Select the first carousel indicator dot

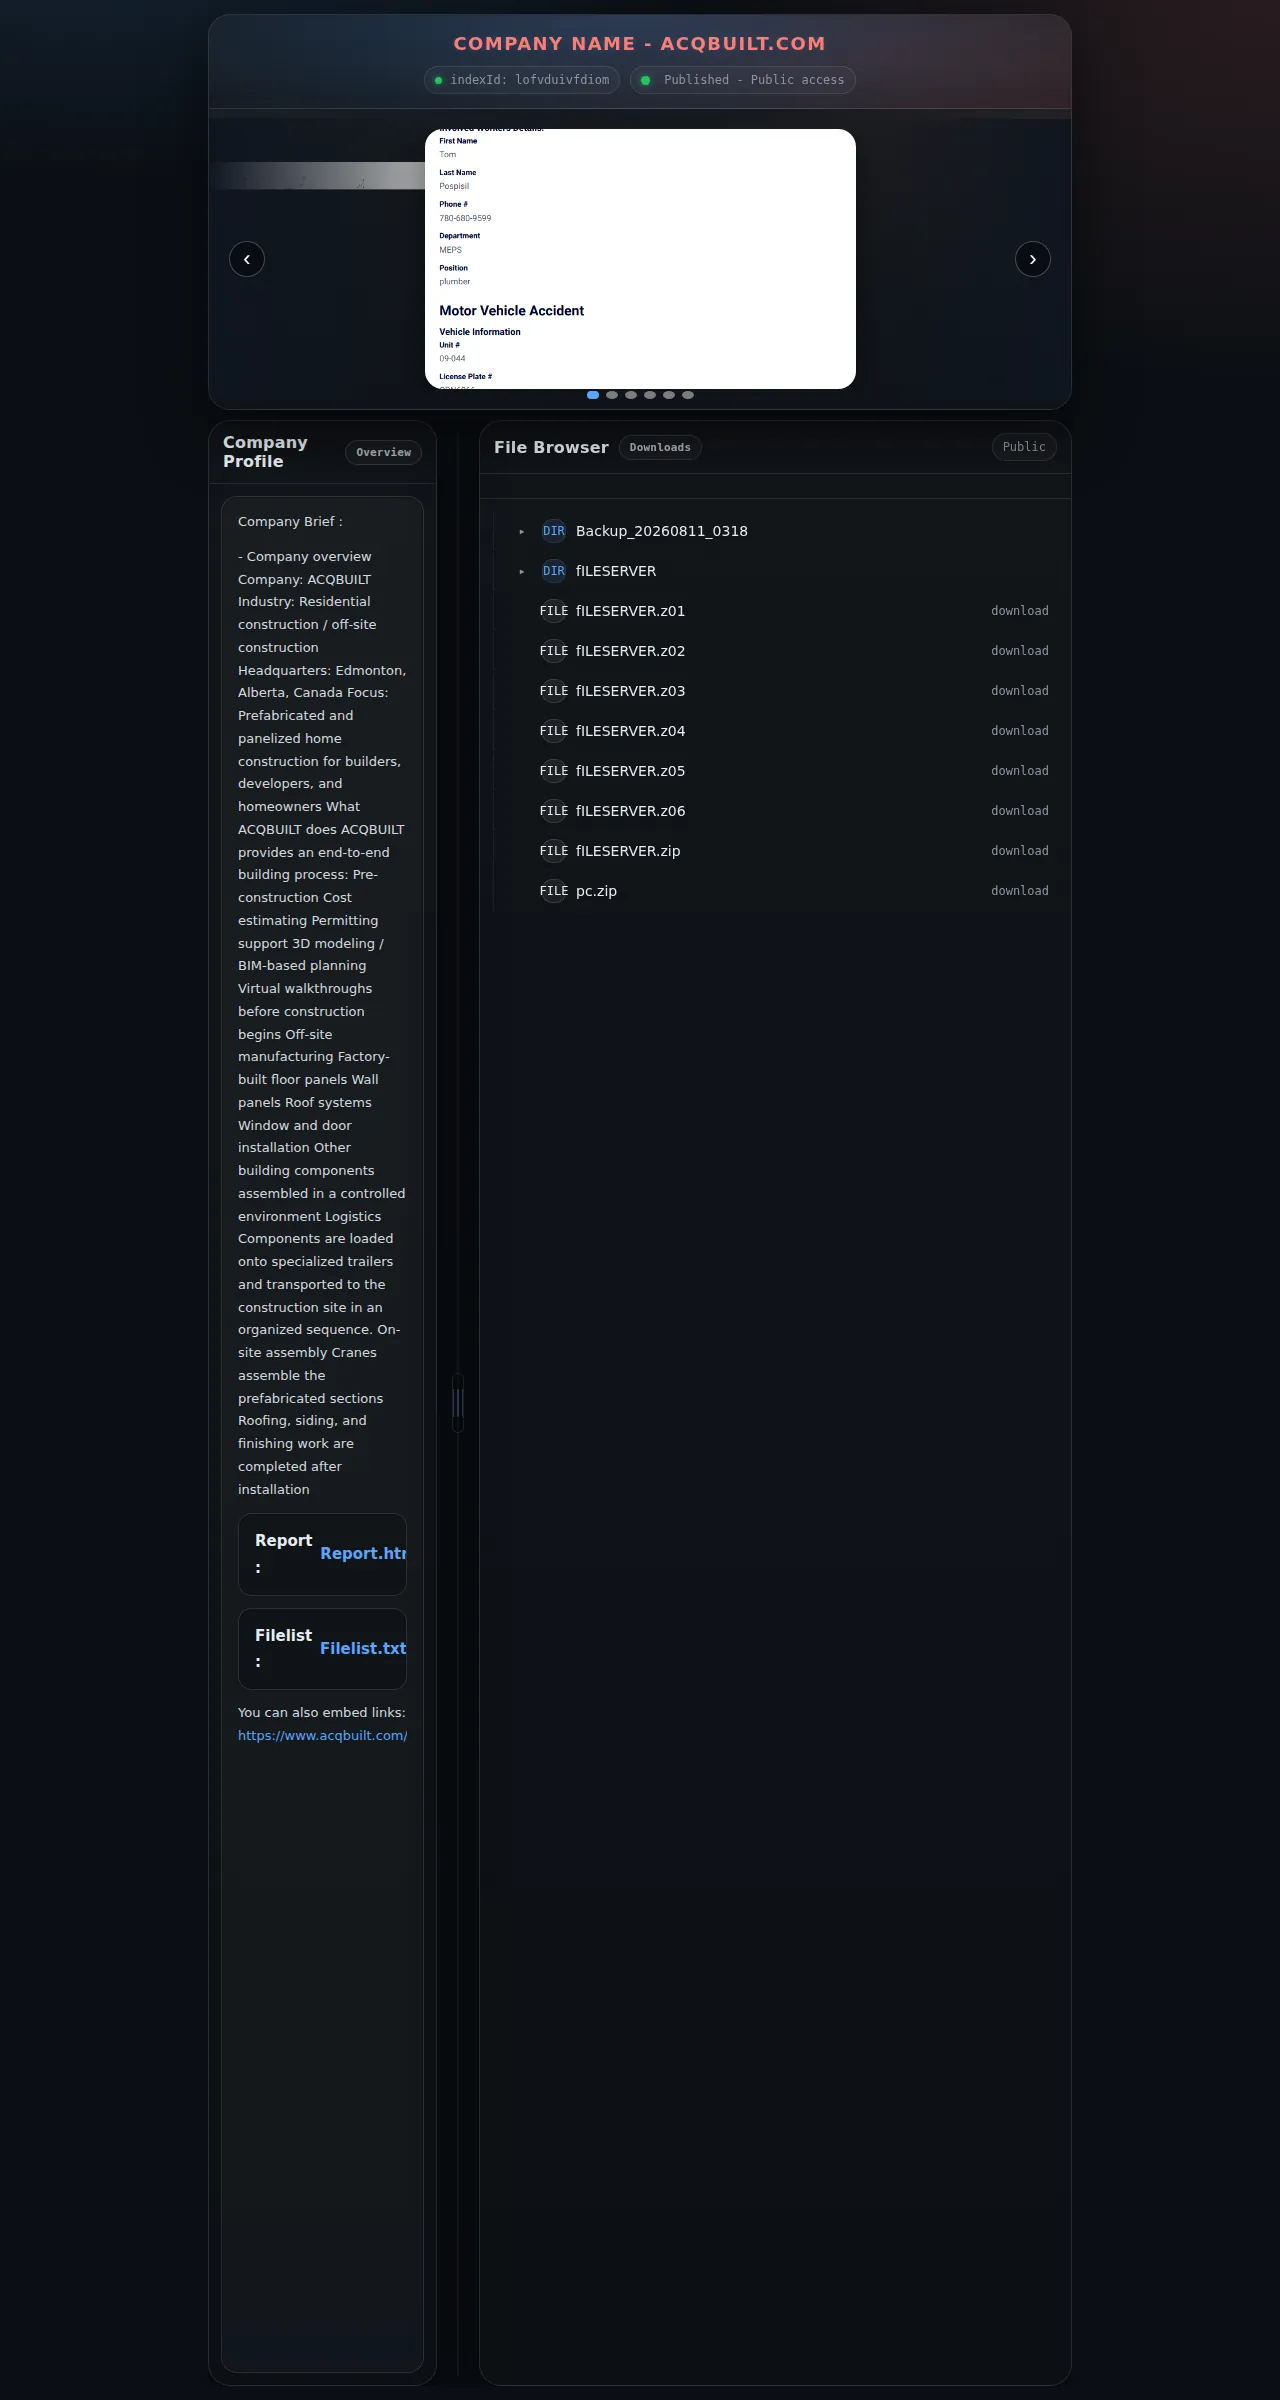click(593, 395)
